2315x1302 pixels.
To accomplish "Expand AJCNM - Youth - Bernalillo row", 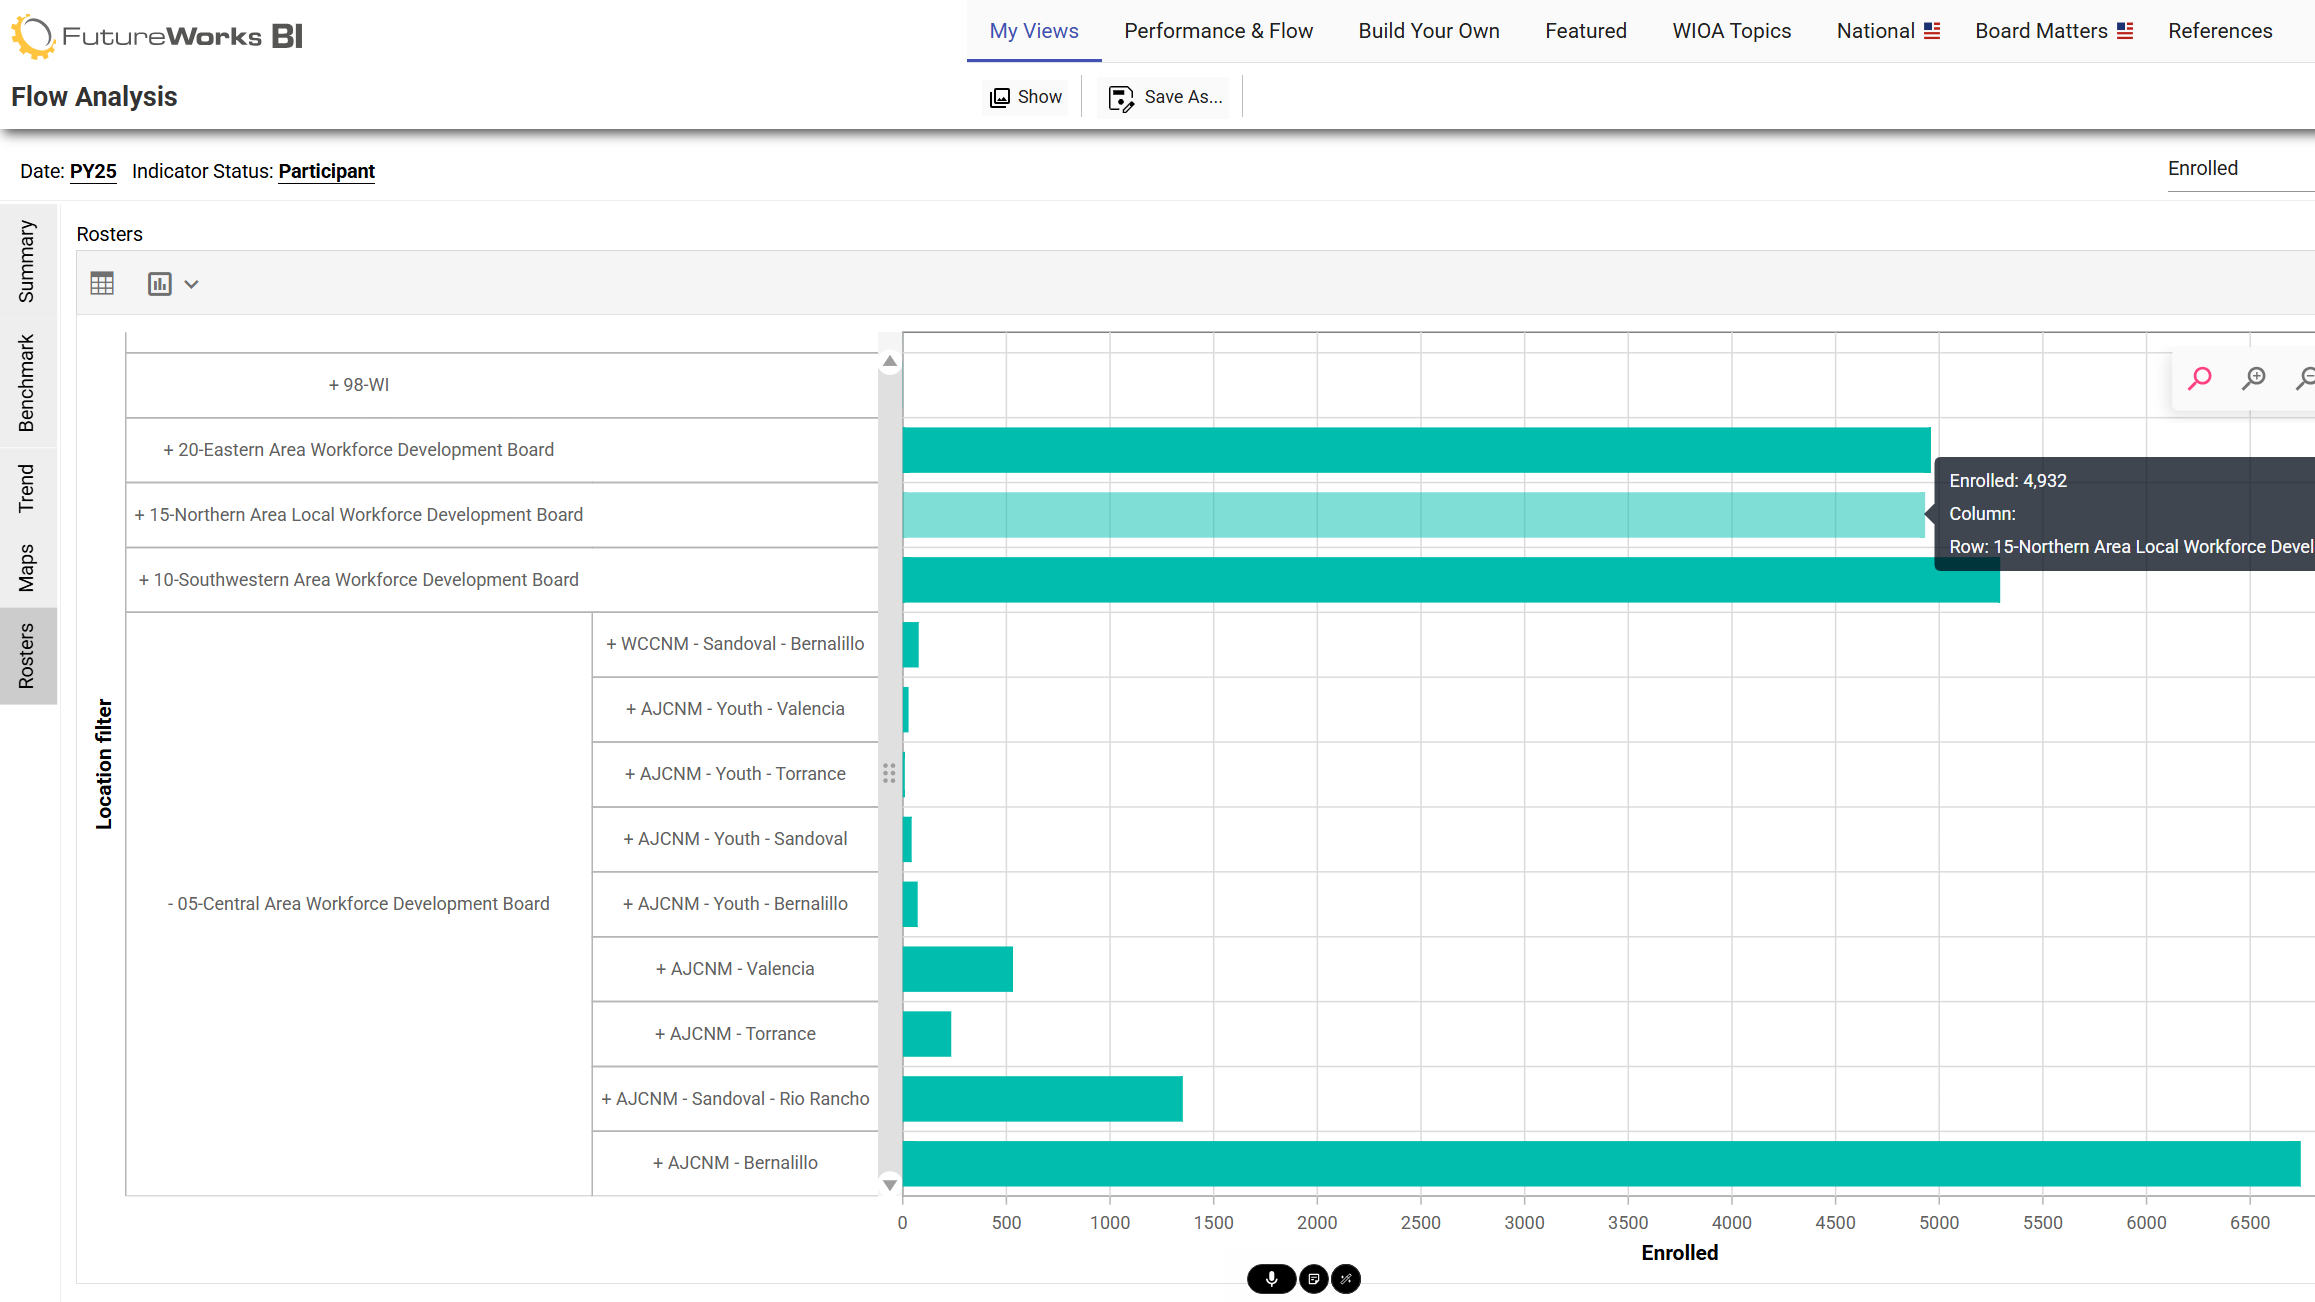I will pyautogui.click(x=735, y=904).
